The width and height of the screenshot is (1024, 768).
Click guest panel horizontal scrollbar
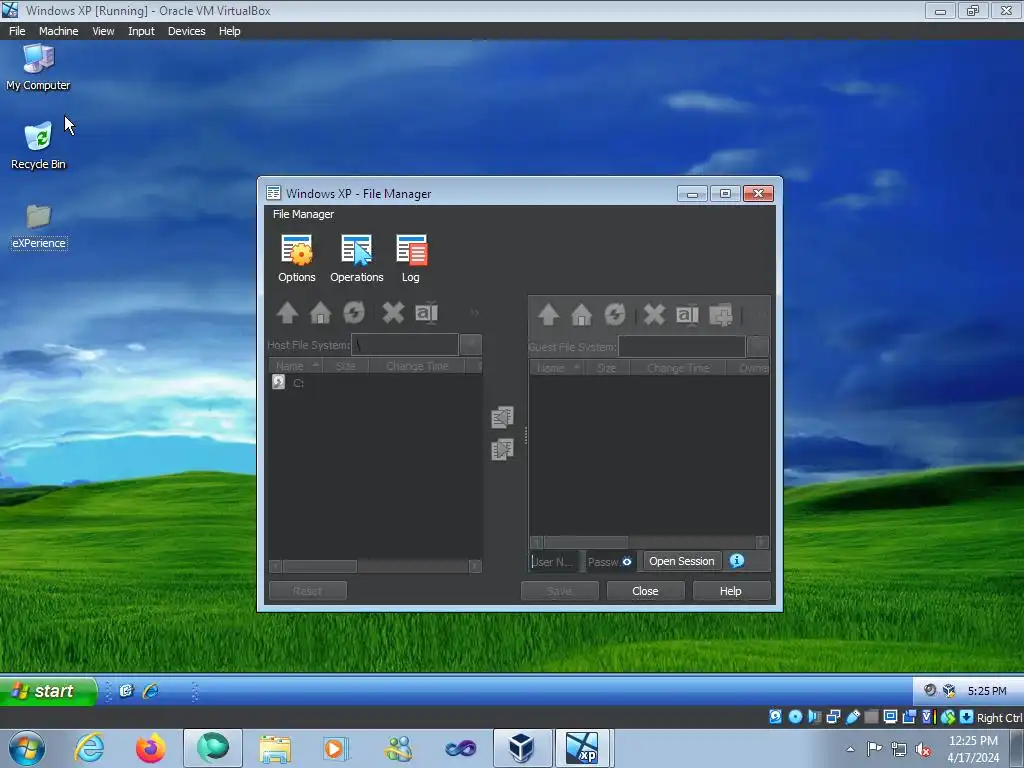(x=649, y=542)
